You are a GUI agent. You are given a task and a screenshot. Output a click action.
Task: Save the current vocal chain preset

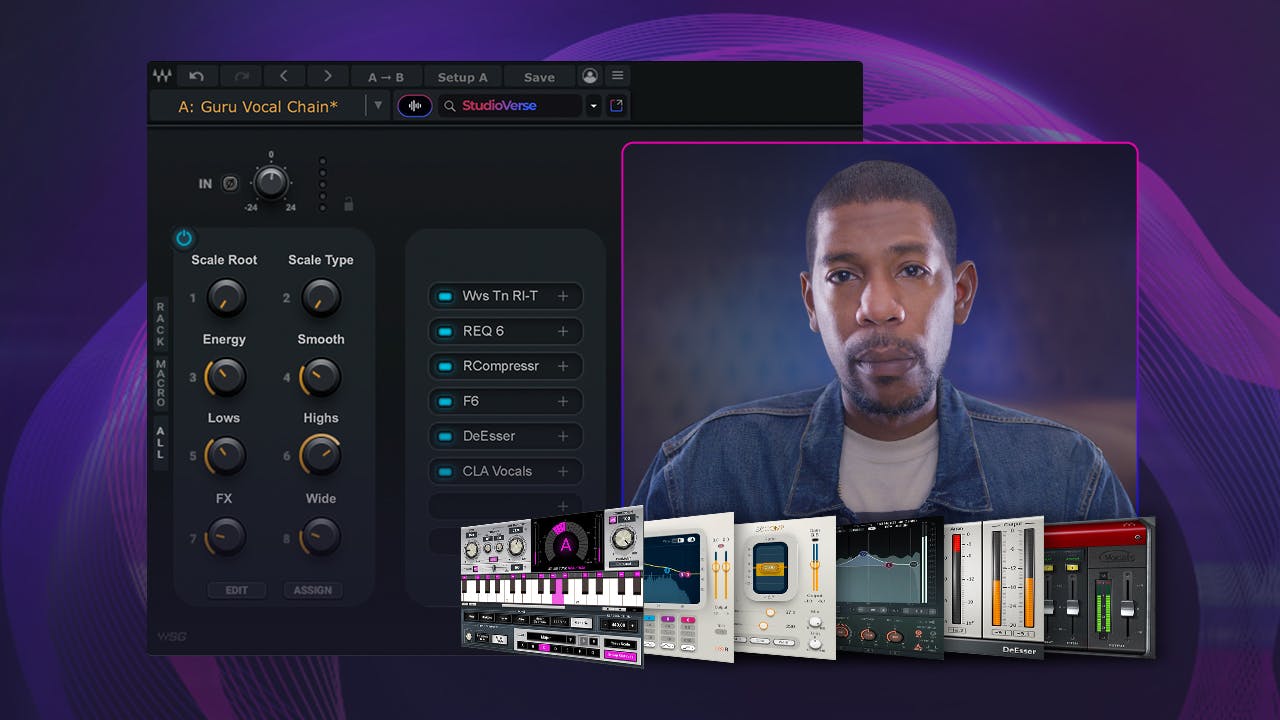pos(539,76)
